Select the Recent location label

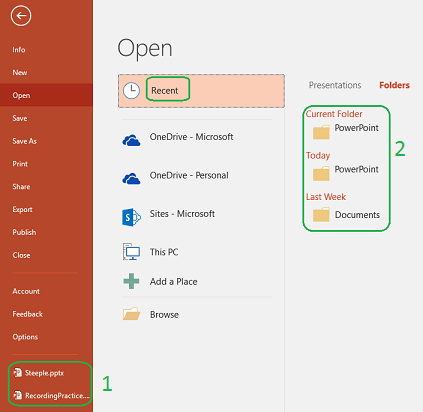[x=165, y=91]
